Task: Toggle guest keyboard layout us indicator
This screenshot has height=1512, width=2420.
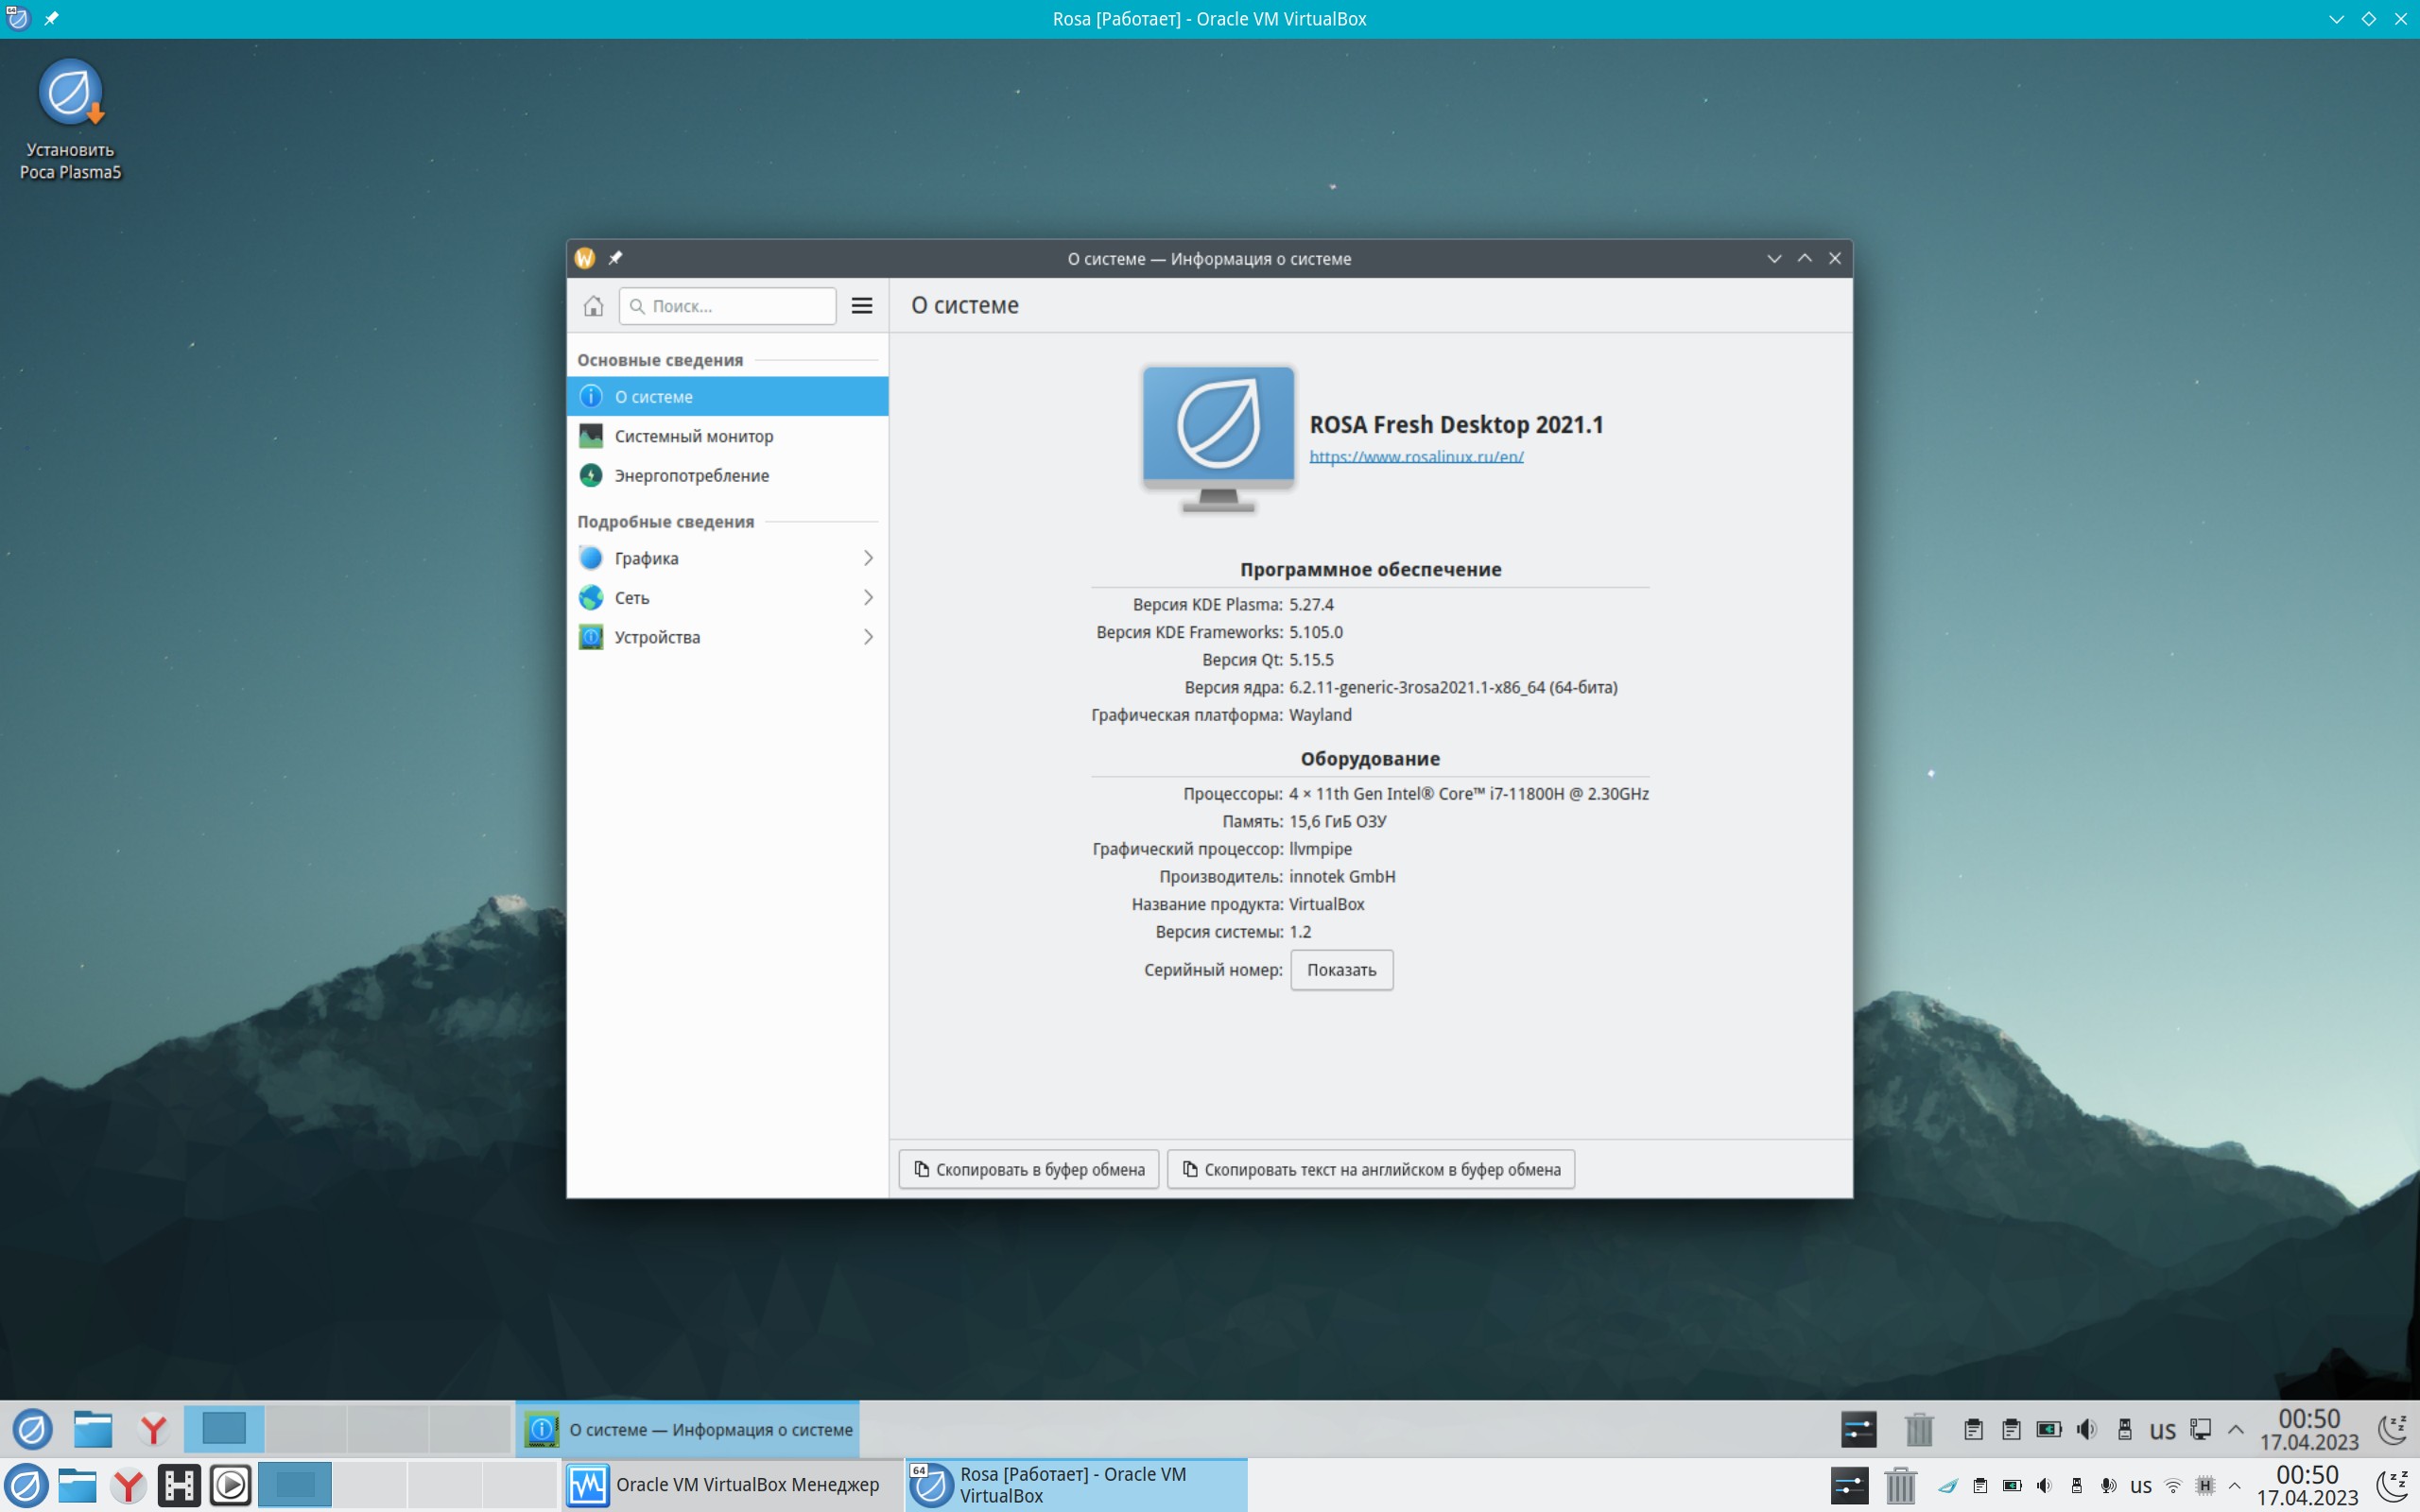Action: (2162, 1430)
